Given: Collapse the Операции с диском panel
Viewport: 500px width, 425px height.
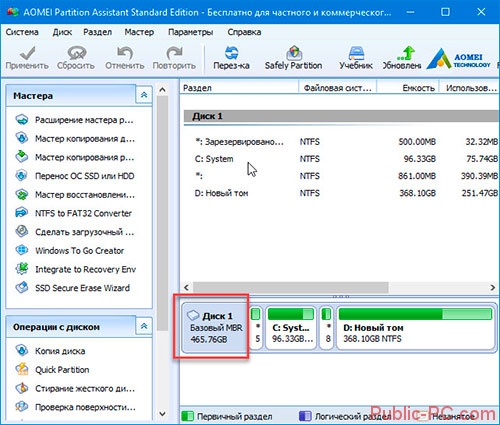Looking at the screenshot, I should [144, 326].
